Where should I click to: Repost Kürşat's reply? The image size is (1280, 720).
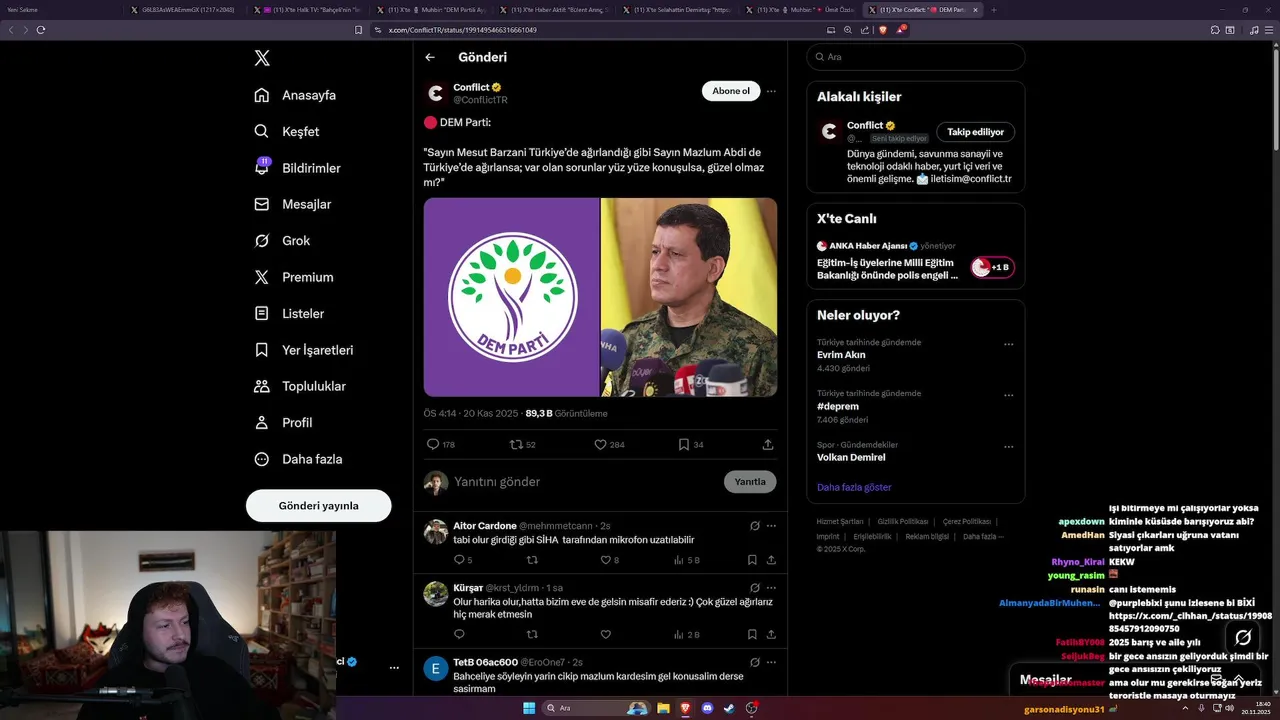click(x=532, y=634)
